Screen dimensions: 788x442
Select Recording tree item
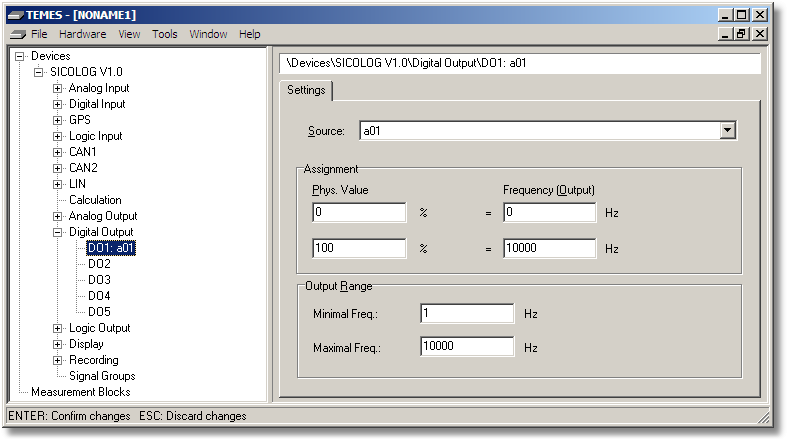(x=93, y=360)
